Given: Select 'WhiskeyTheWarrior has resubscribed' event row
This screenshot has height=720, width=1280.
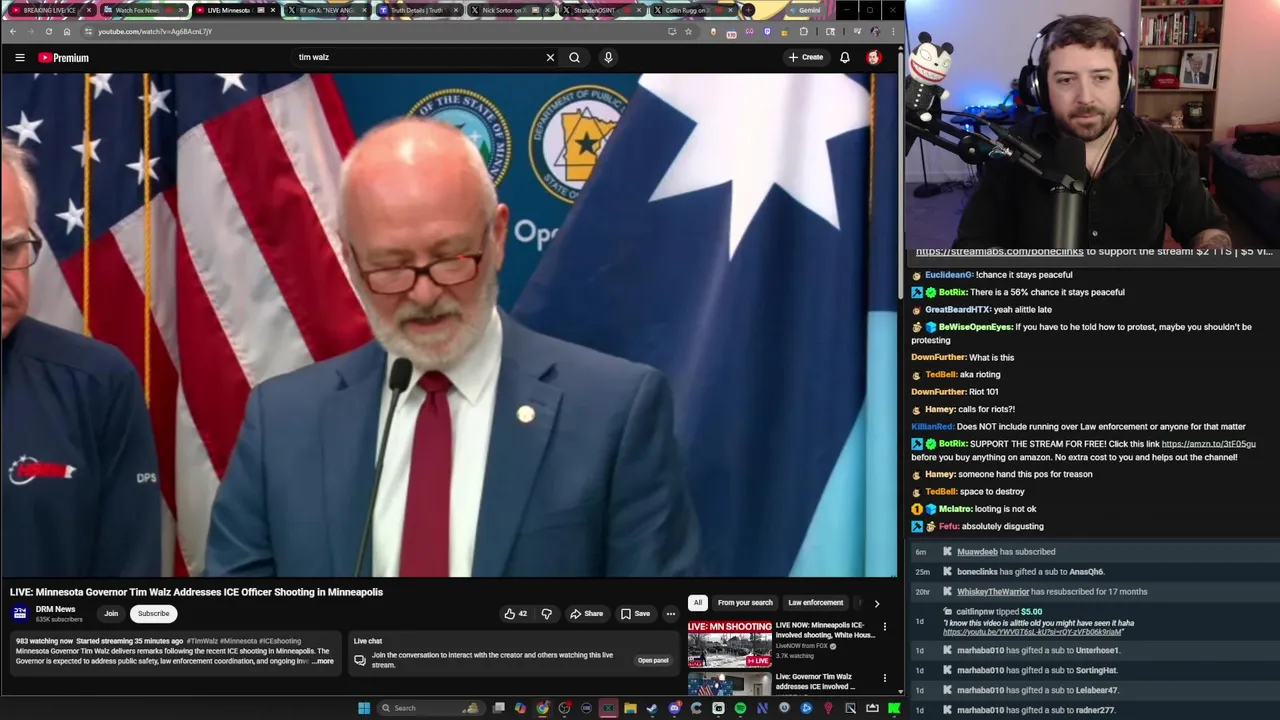Looking at the screenshot, I should [x=1094, y=592].
